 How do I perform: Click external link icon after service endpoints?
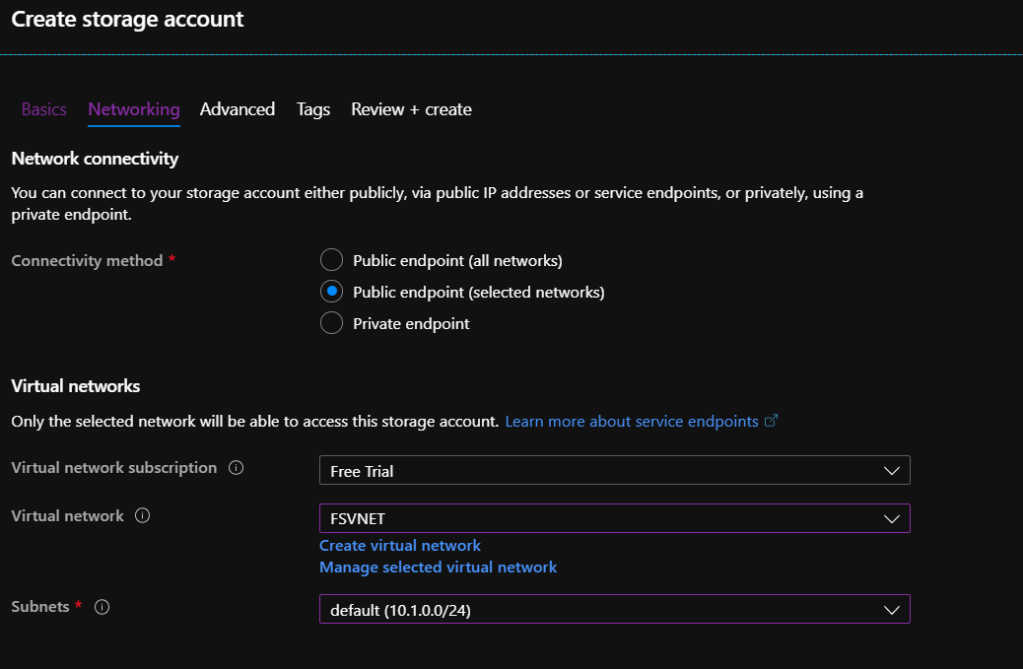coord(771,421)
